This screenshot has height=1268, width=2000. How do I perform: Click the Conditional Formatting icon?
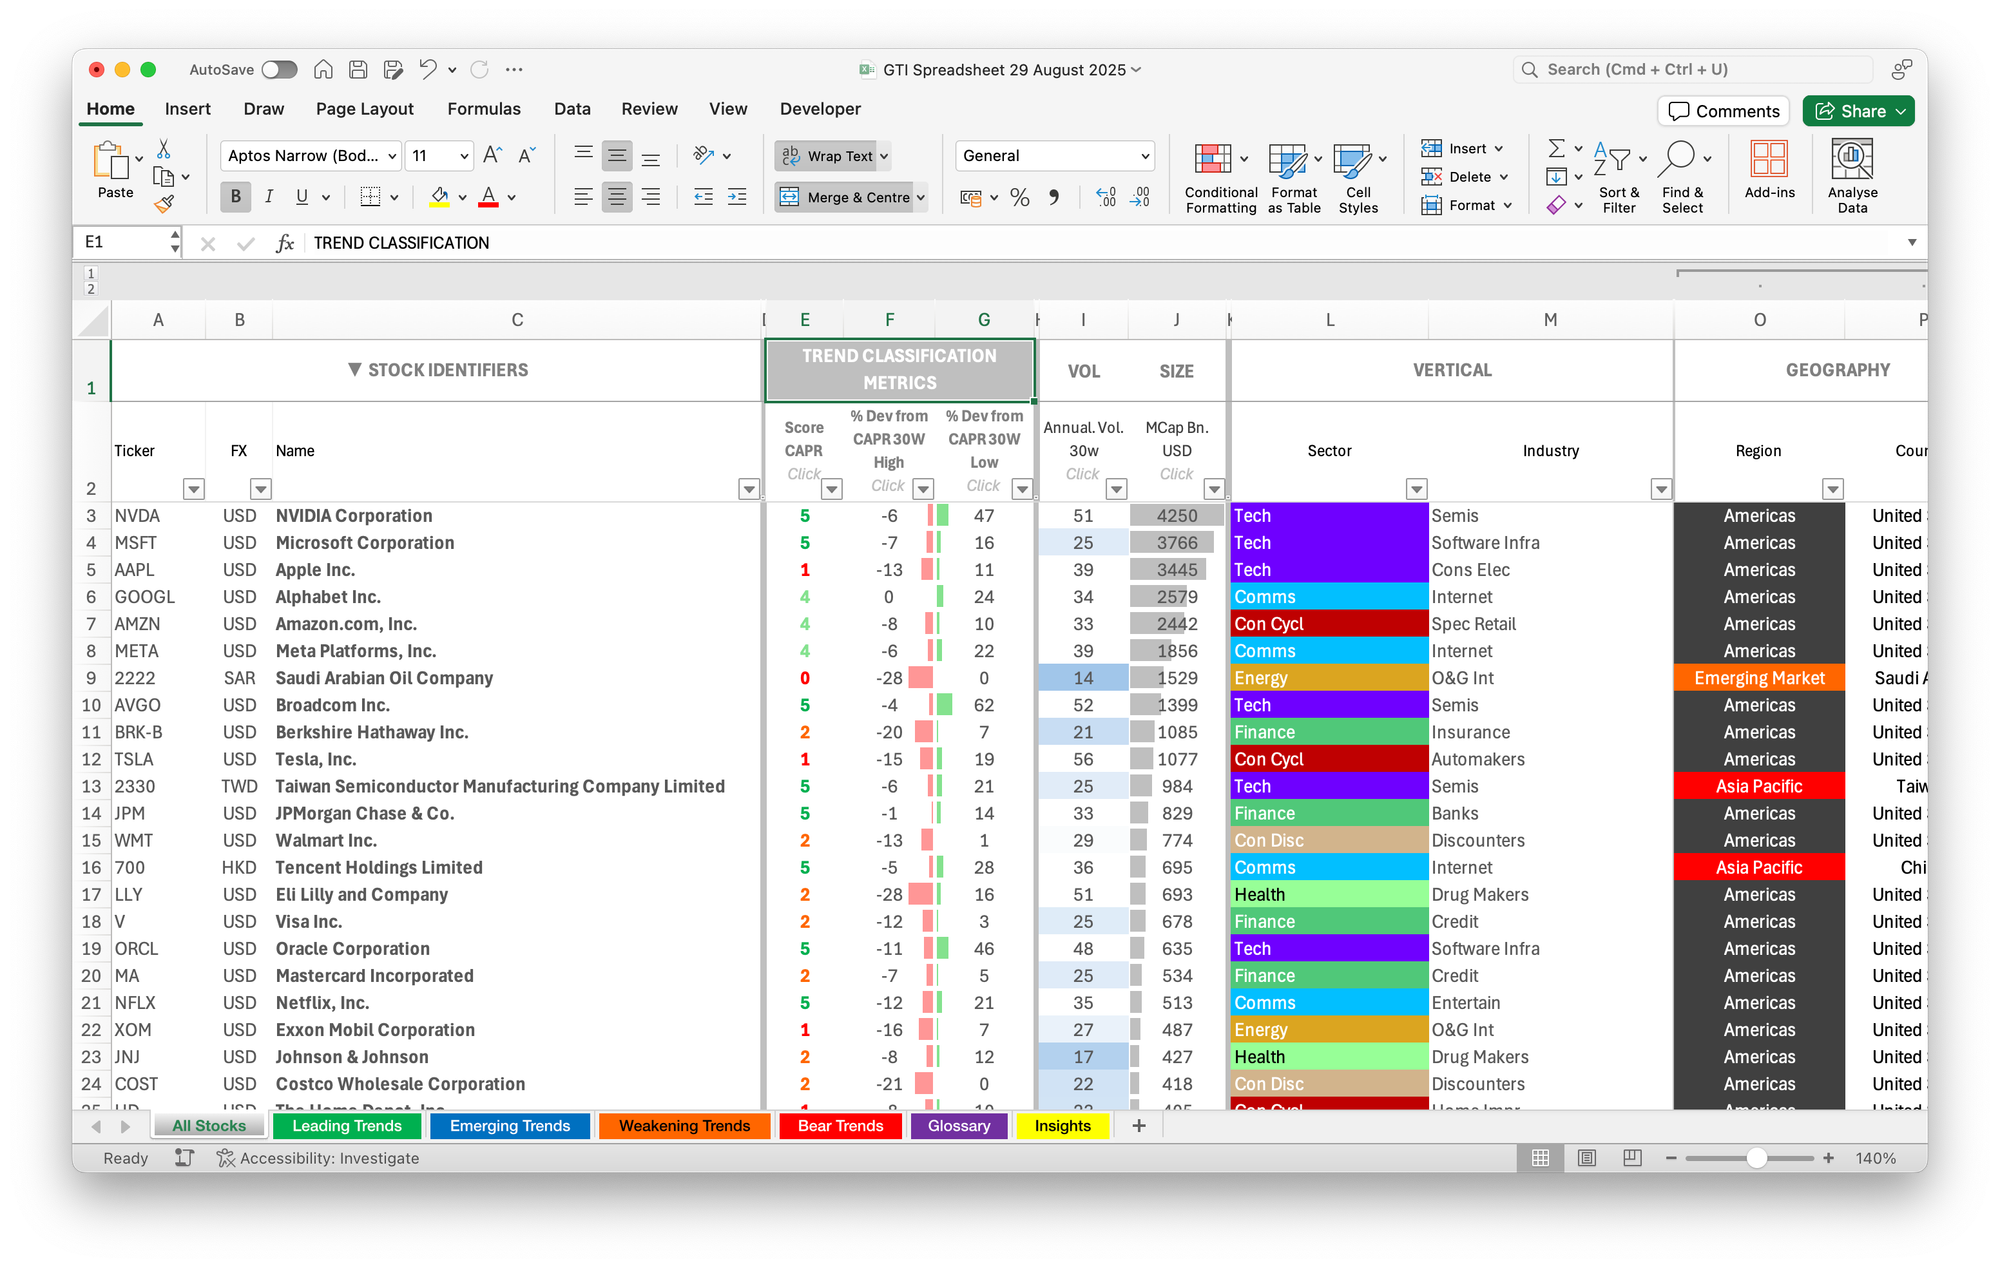coord(1212,160)
